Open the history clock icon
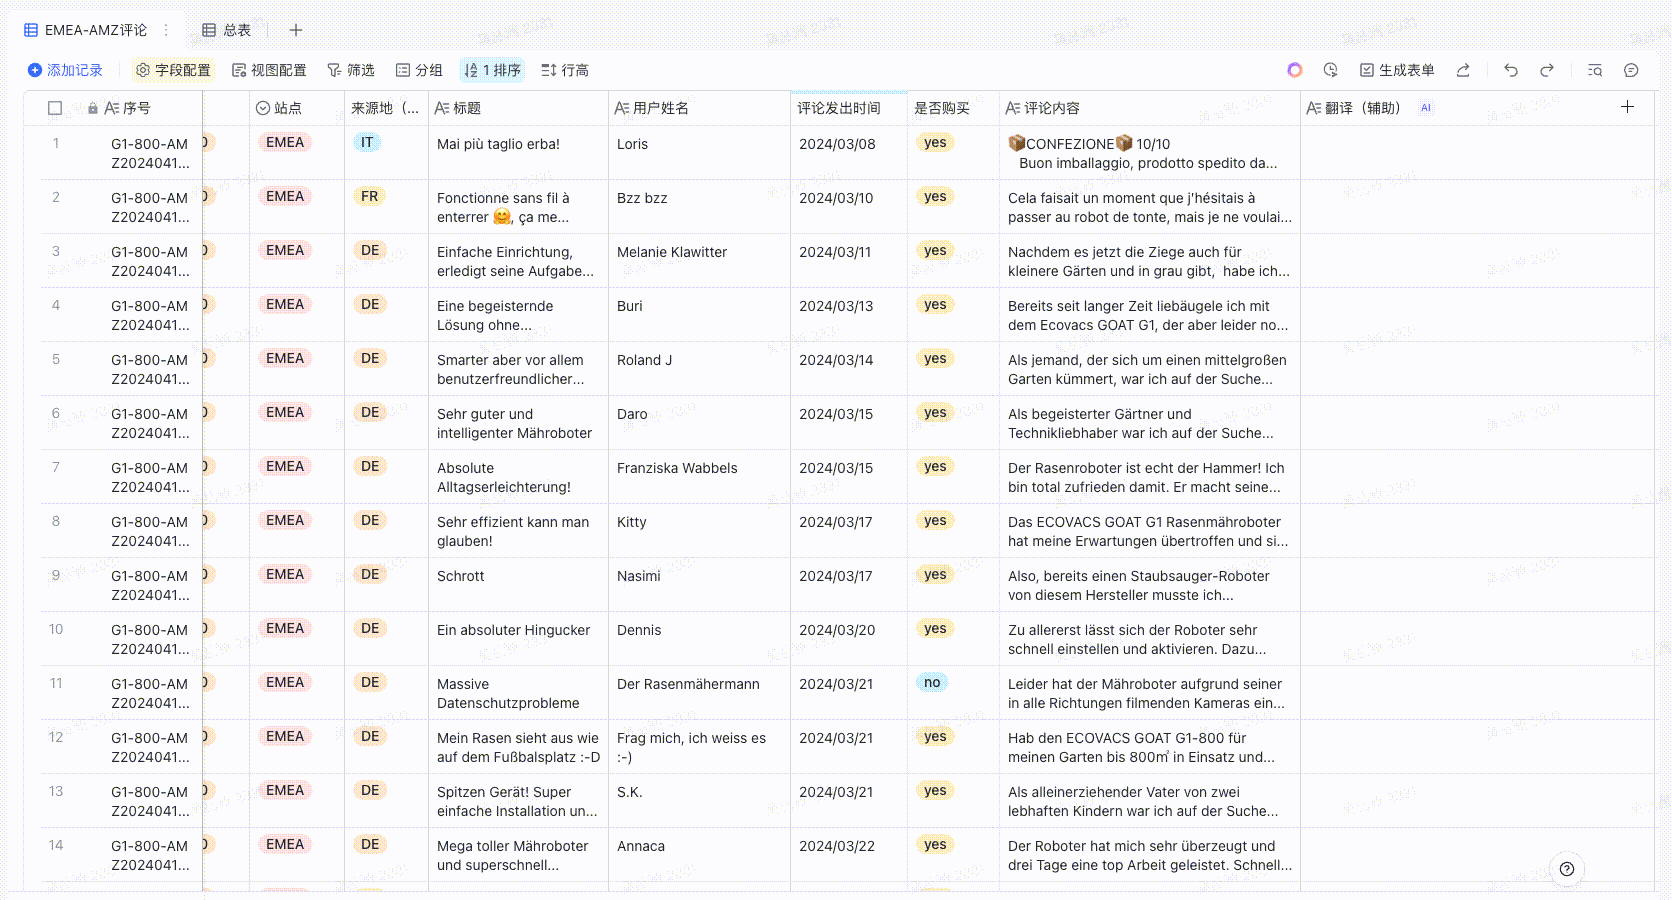The height and width of the screenshot is (900, 1672). 1330,70
